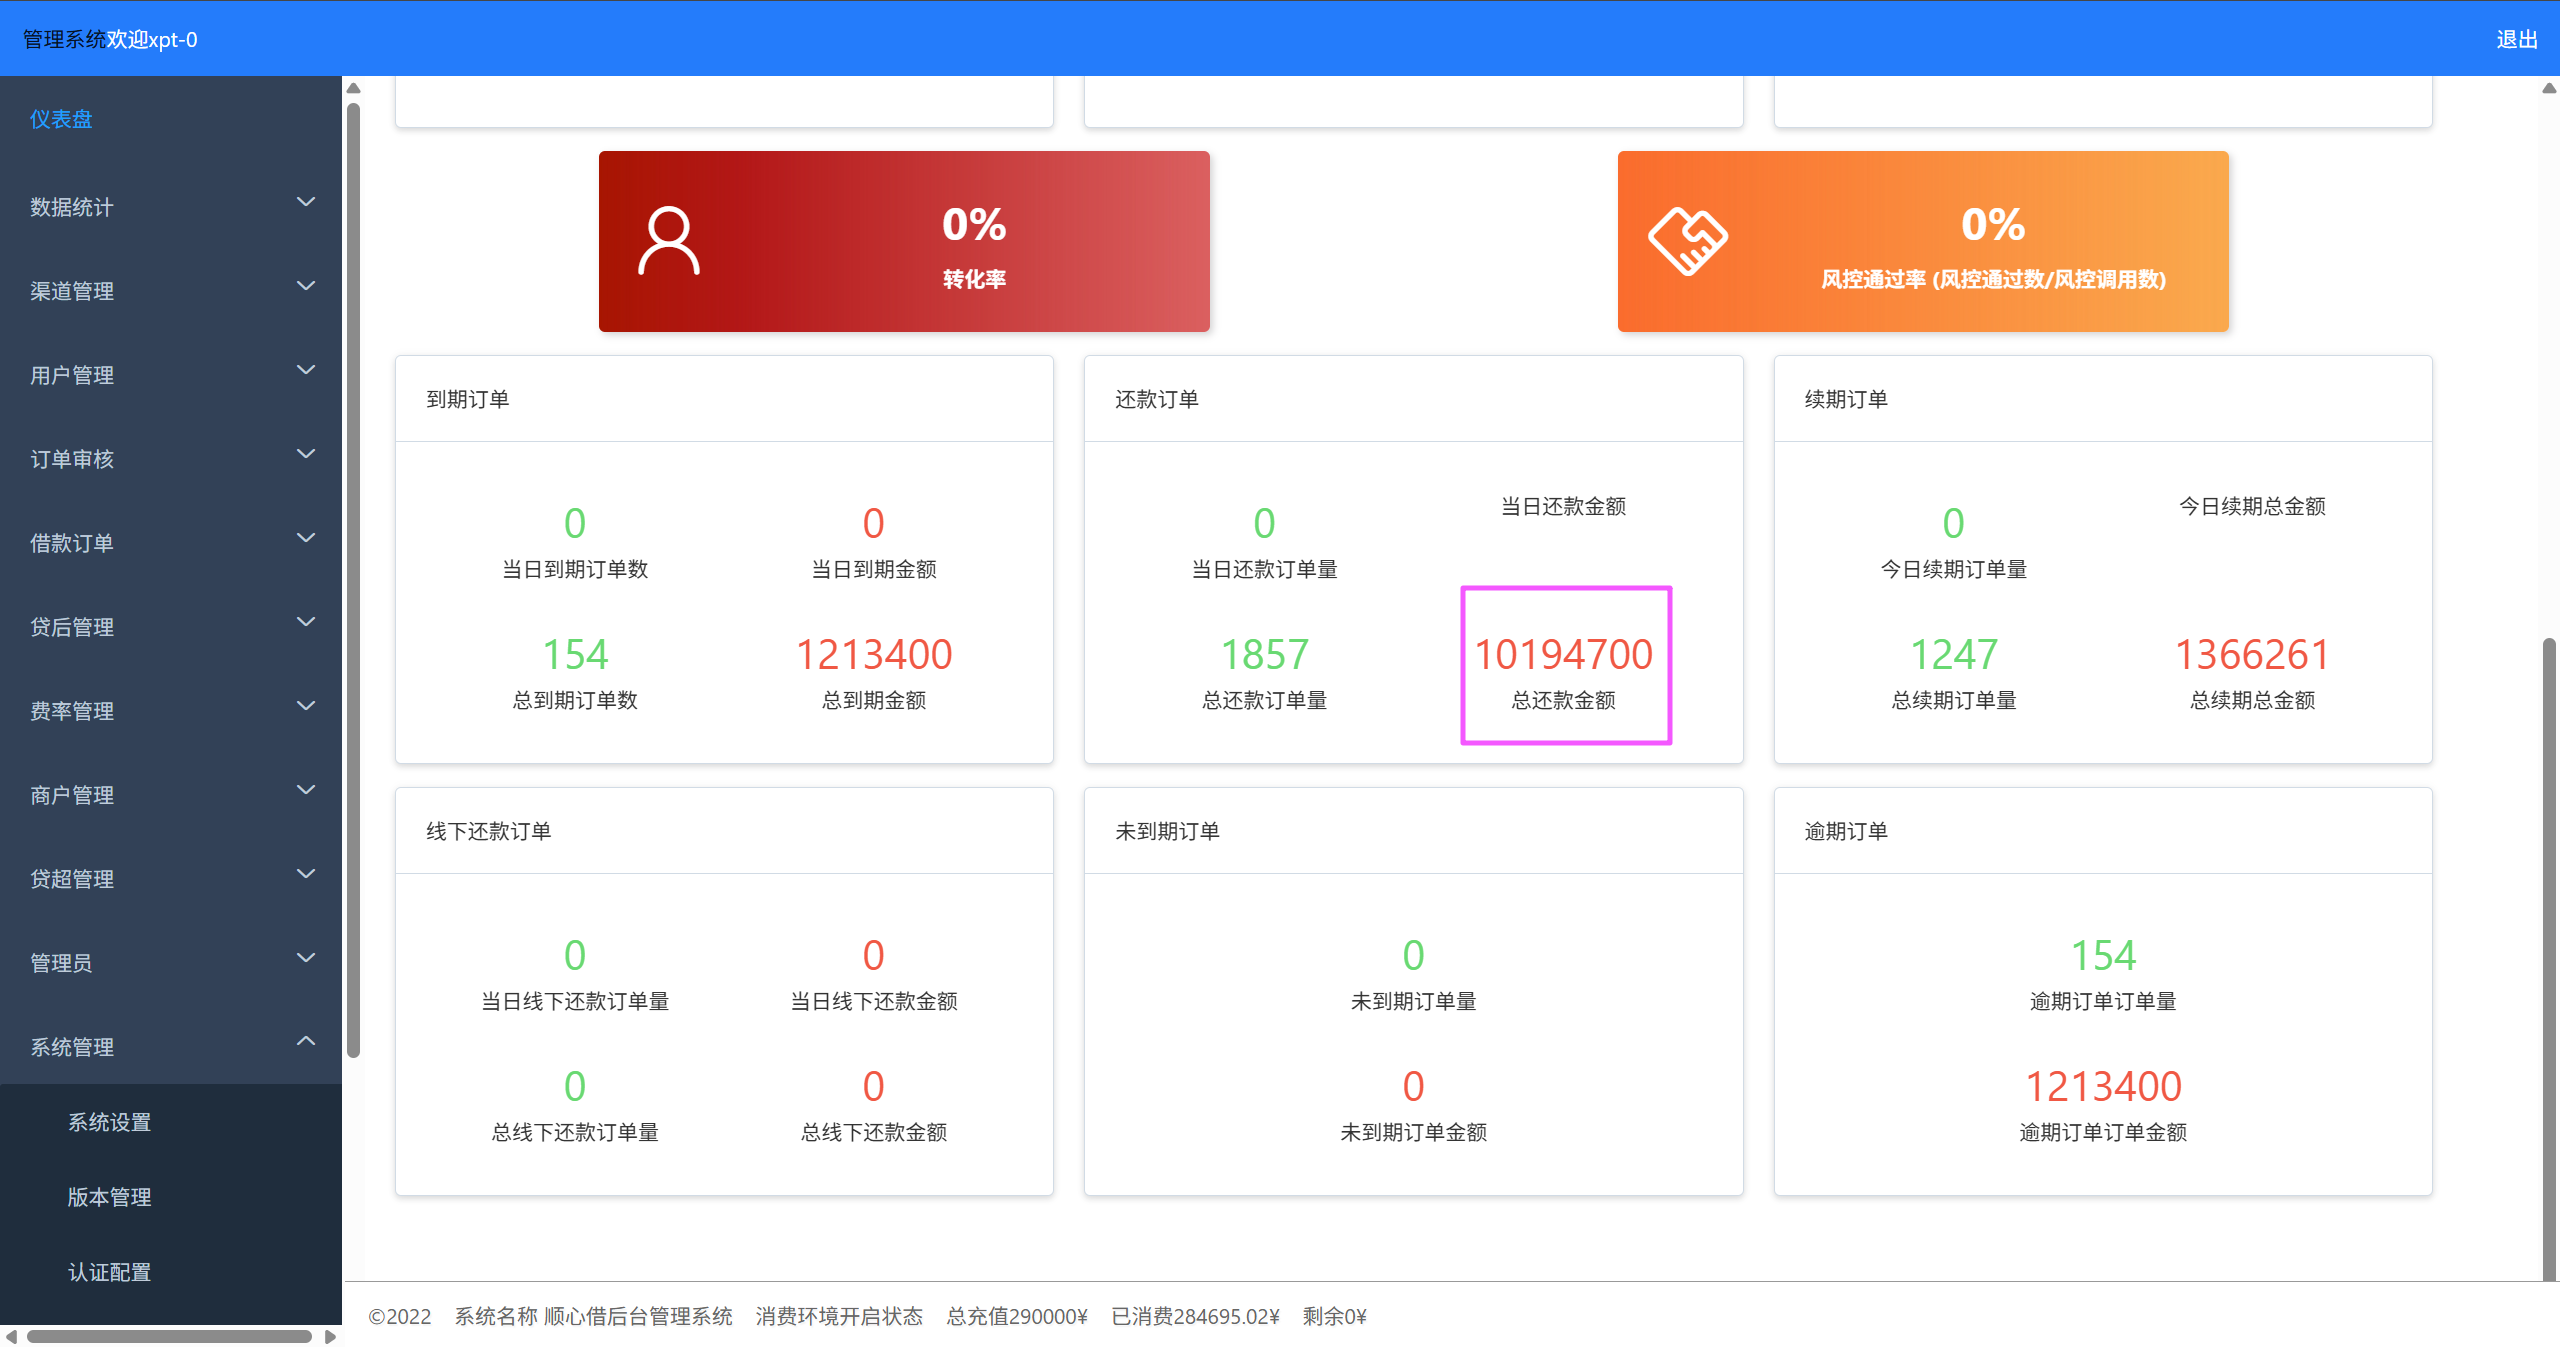Click the 逾期订单 card title
Image resolution: width=2560 pixels, height=1347 pixels.
click(x=1846, y=831)
